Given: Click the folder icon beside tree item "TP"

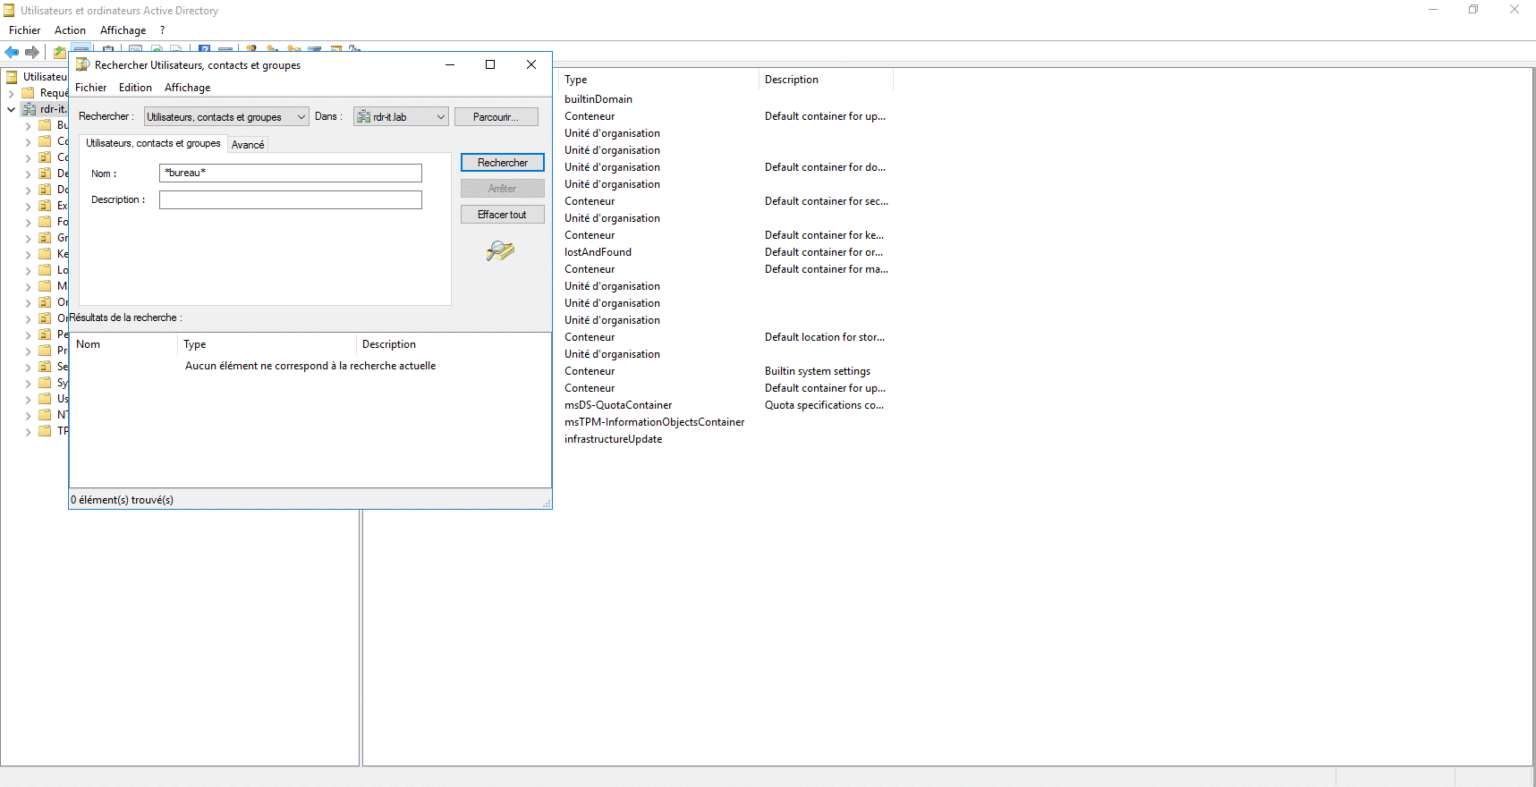Looking at the screenshot, I should [x=45, y=430].
